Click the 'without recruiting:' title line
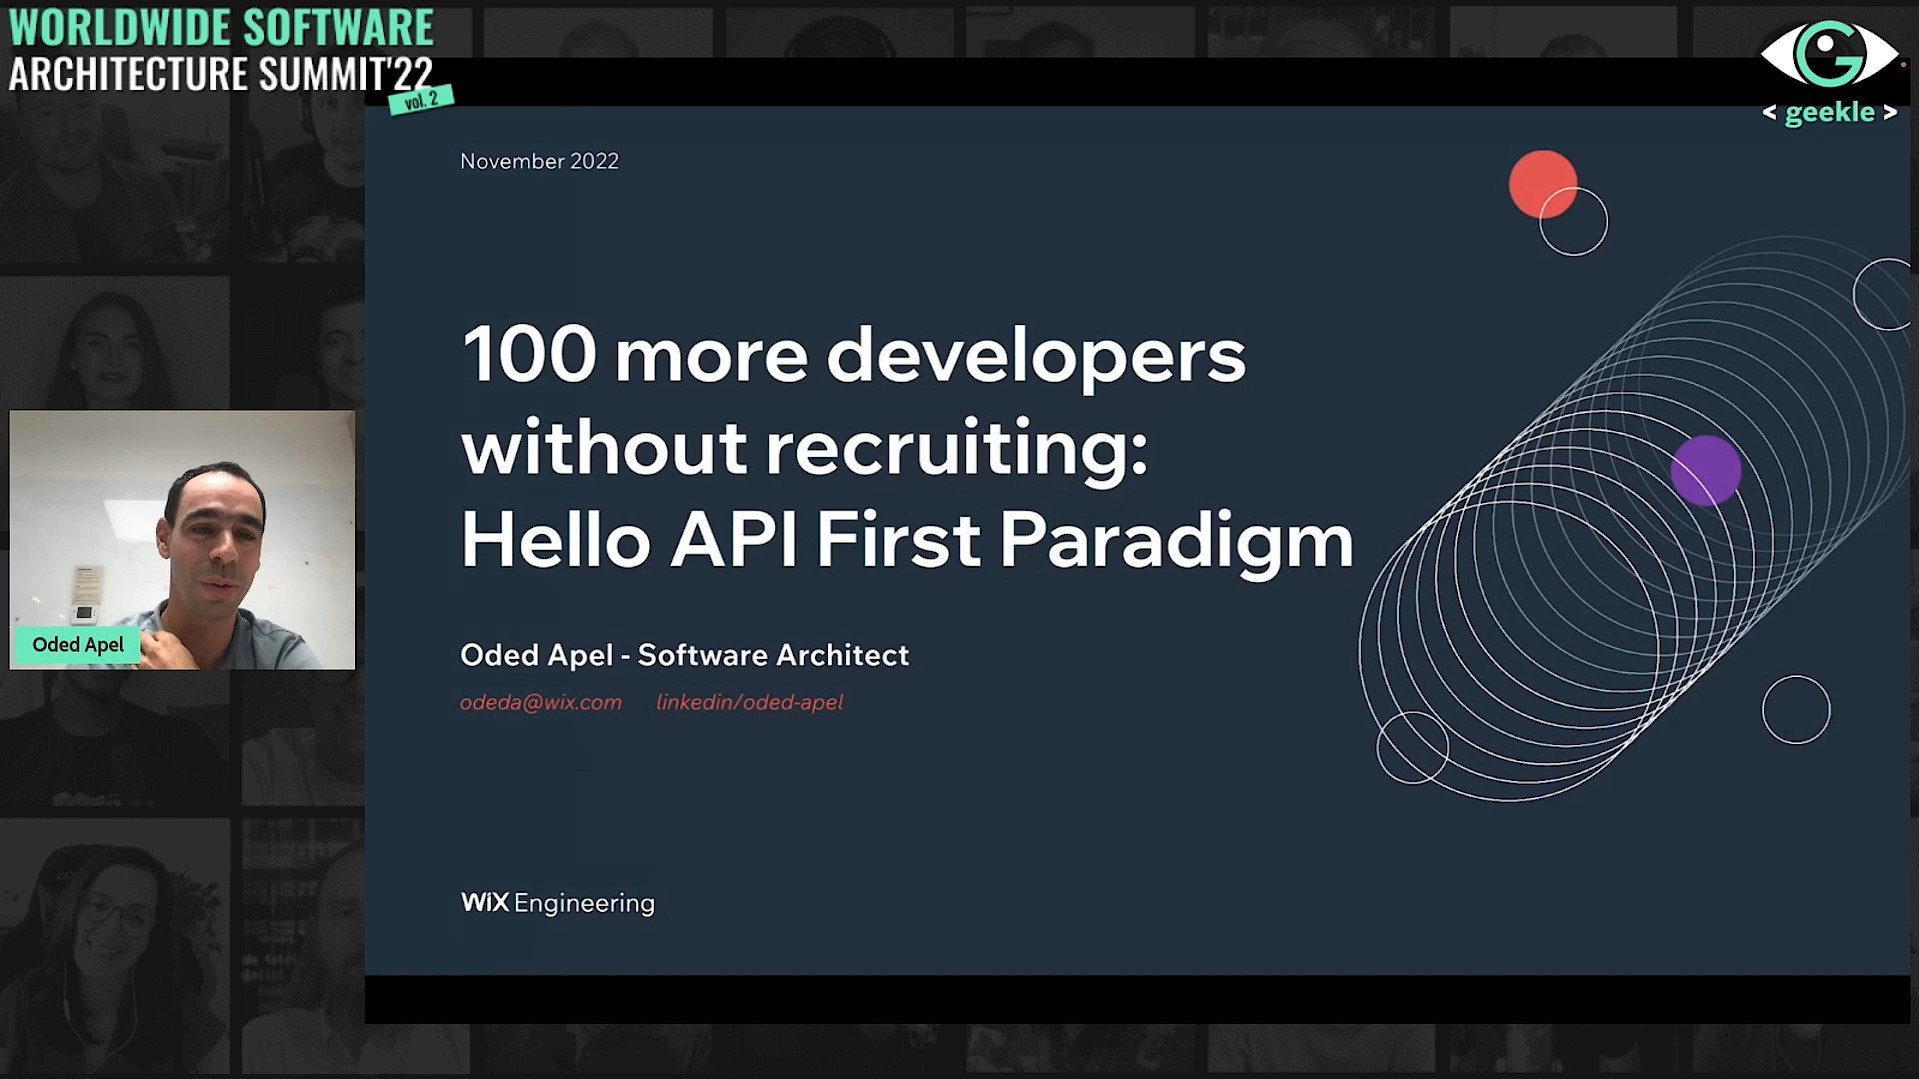 [x=805, y=448]
